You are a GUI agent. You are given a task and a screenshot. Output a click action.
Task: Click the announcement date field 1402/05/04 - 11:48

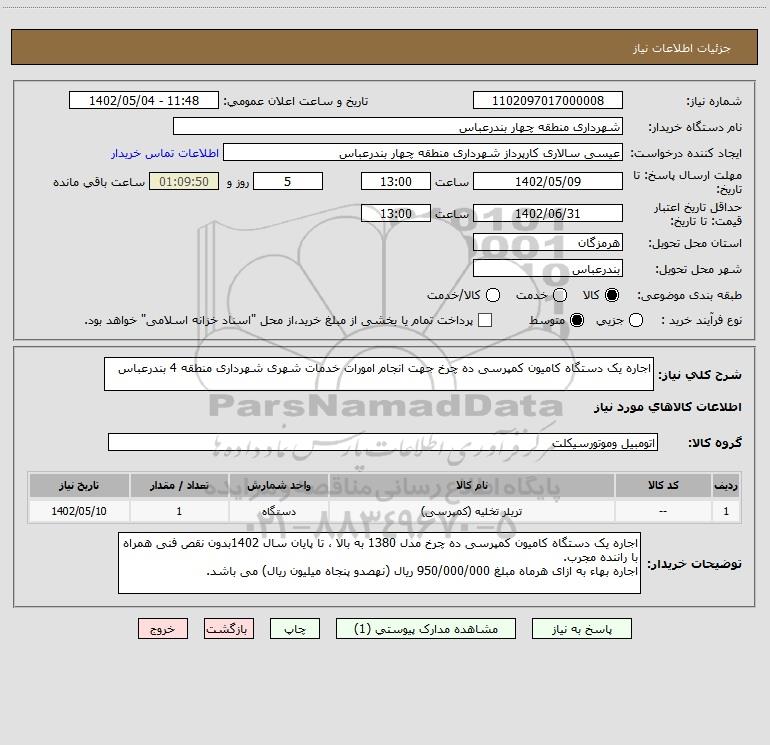coord(144,100)
